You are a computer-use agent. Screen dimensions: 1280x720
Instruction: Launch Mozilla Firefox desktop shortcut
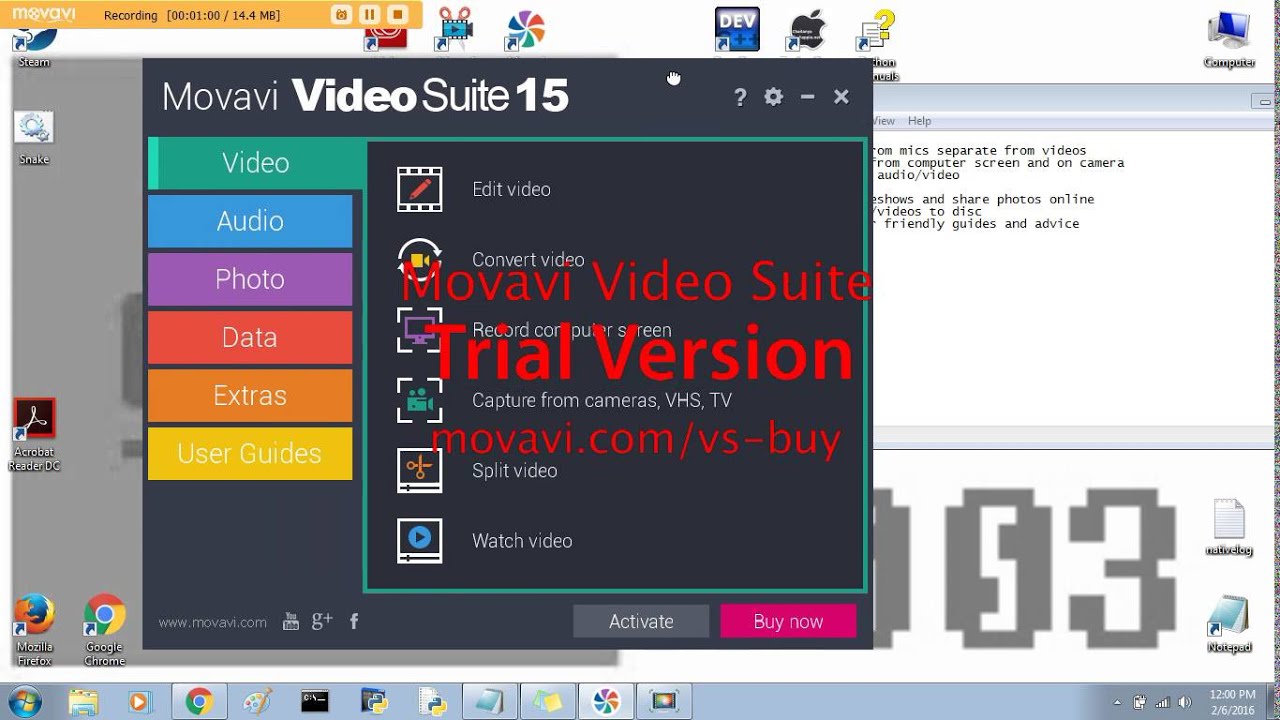click(34, 630)
